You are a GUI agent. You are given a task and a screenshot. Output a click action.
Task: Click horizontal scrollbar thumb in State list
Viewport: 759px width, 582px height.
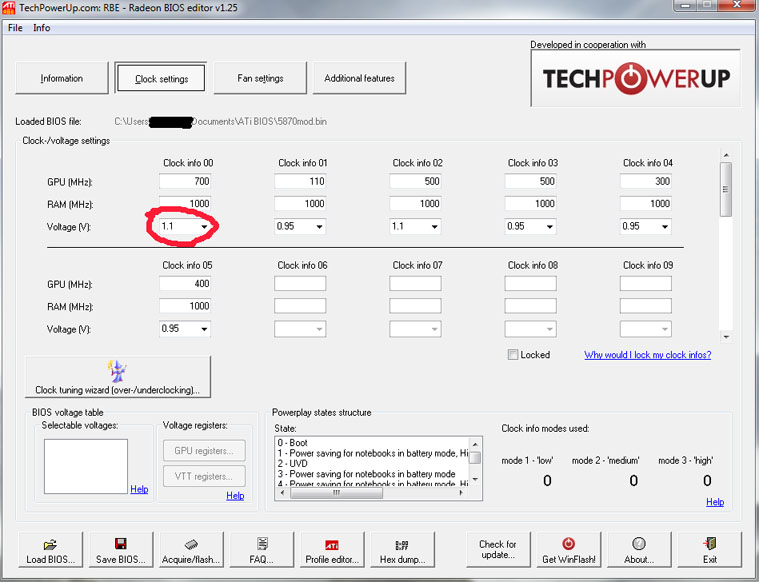[336, 493]
